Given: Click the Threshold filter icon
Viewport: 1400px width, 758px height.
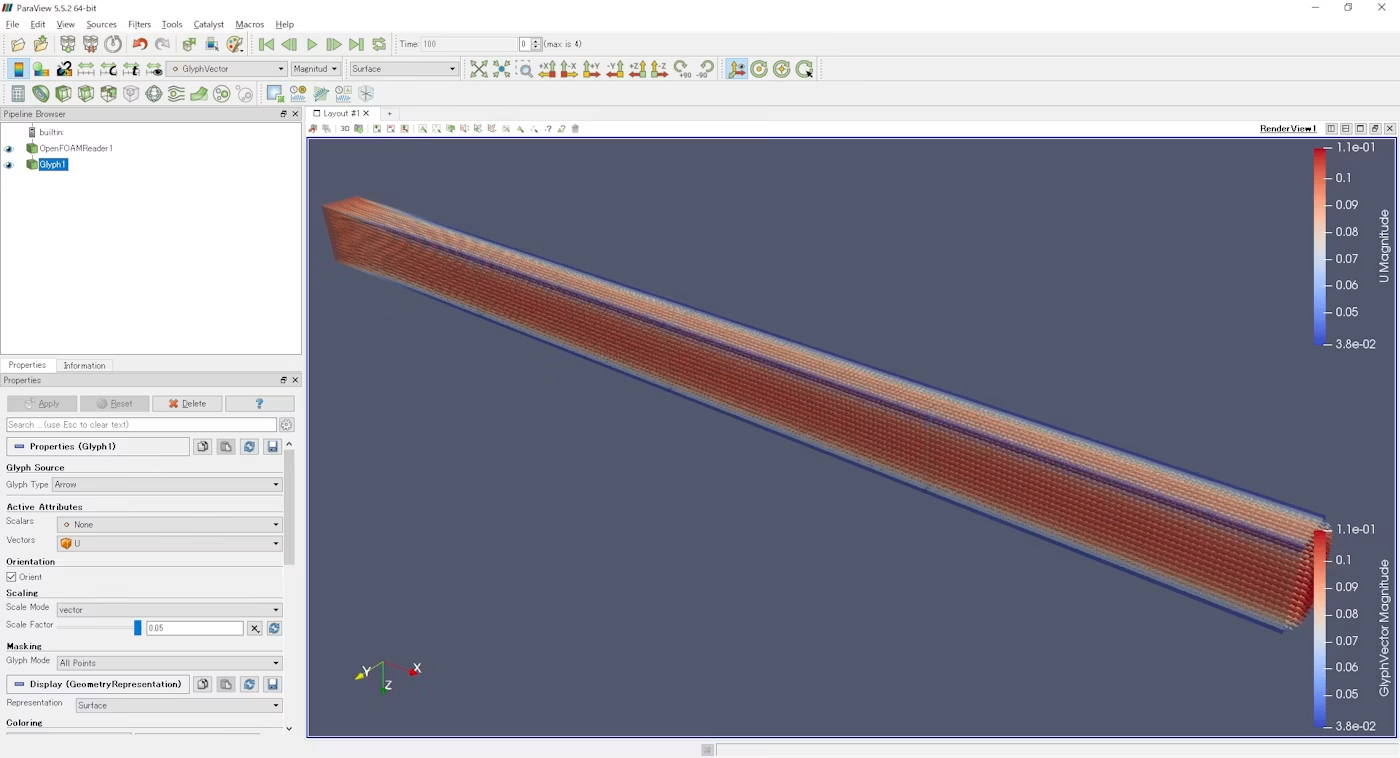Looking at the screenshot, I should (x=108, y=93).
